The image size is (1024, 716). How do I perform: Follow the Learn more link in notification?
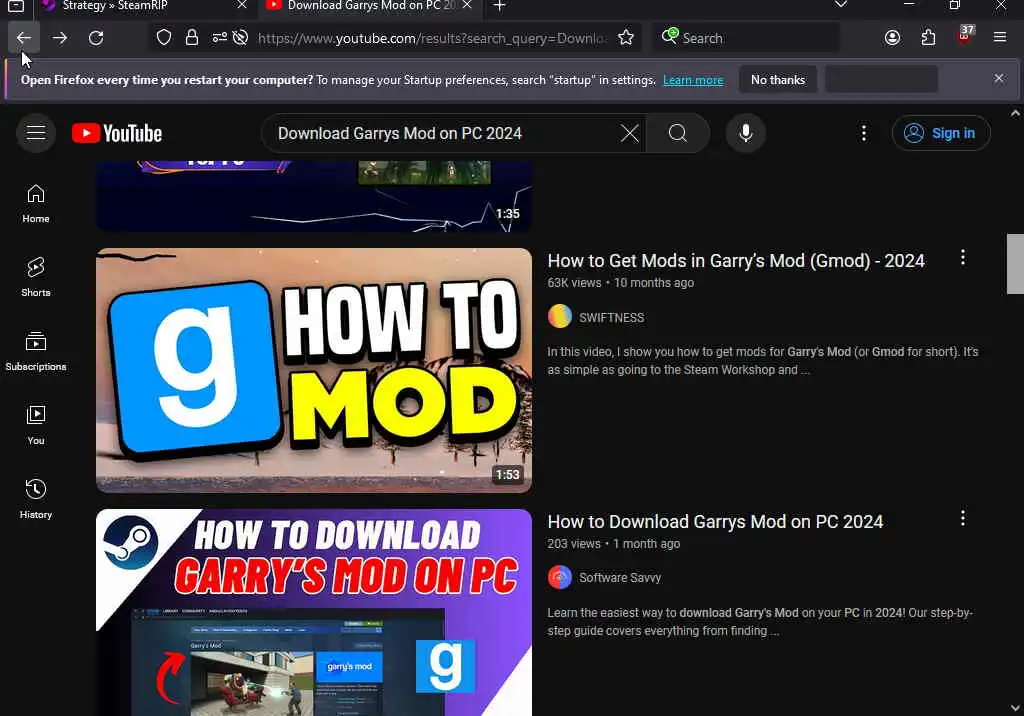point(693,80)
